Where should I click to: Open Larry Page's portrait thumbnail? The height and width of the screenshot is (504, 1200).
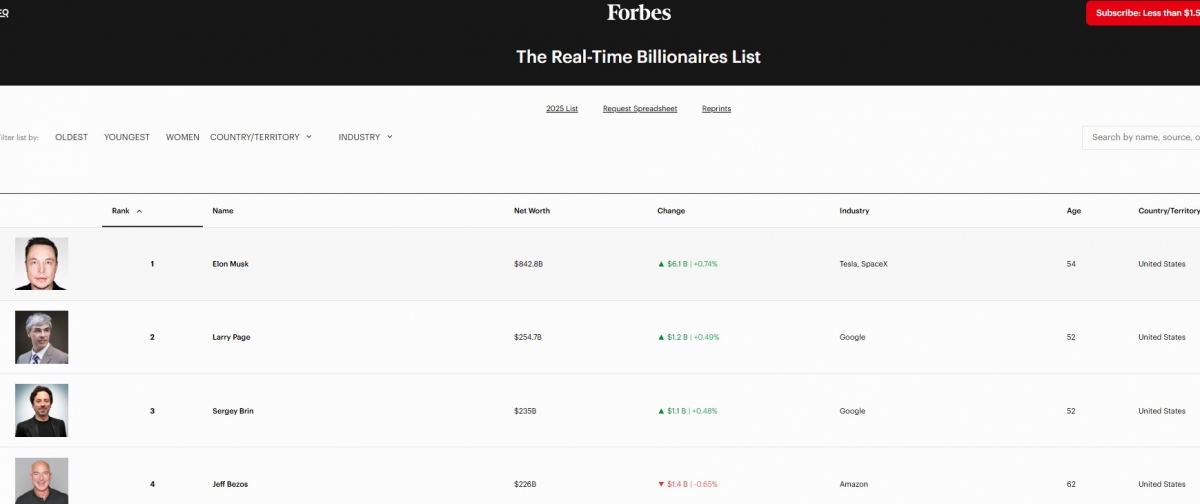click(42, 337)
